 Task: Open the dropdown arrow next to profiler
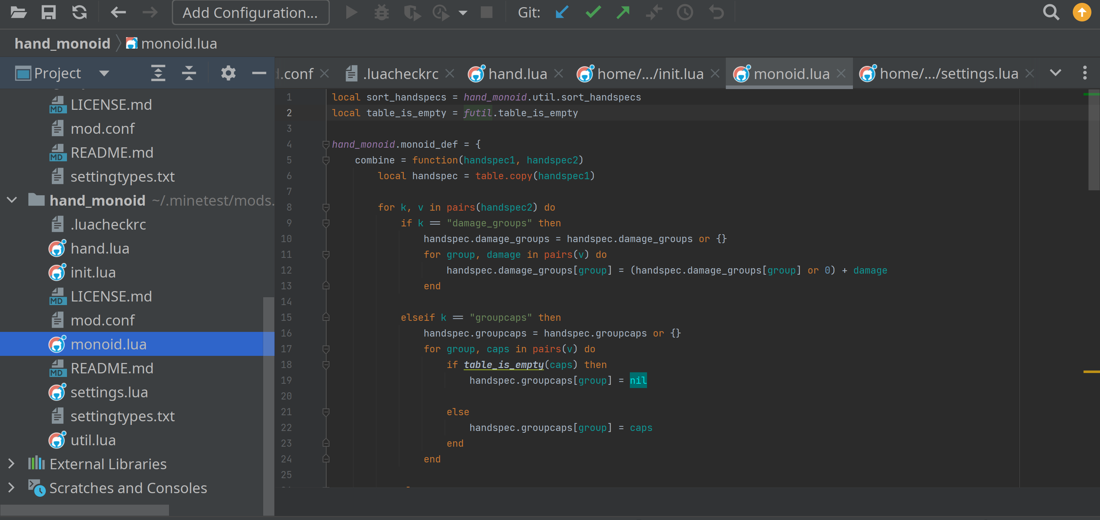pos(462,13)
